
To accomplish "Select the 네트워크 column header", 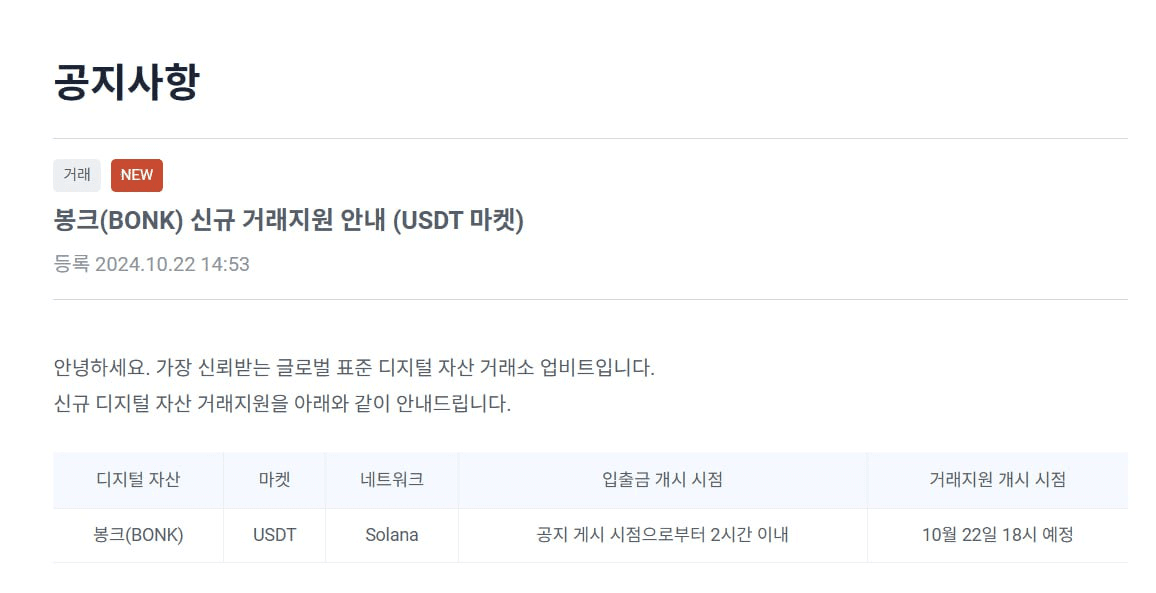I will click(x=392, y=480).
